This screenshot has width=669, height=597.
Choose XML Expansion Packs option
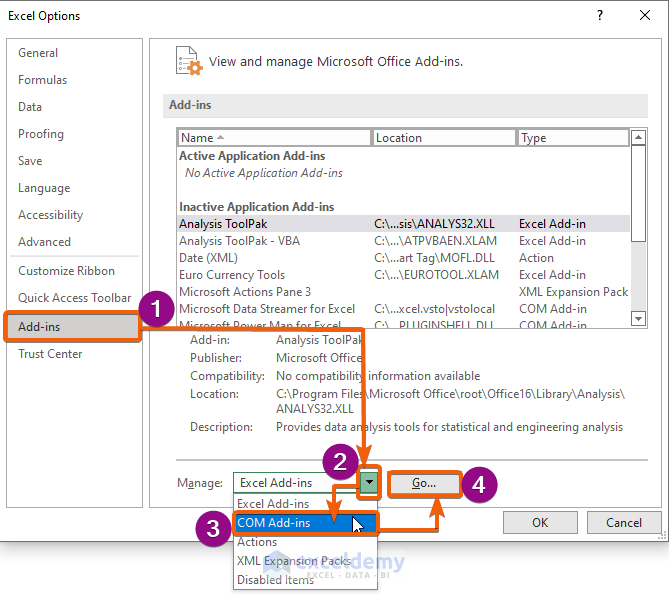coord(305,561)
